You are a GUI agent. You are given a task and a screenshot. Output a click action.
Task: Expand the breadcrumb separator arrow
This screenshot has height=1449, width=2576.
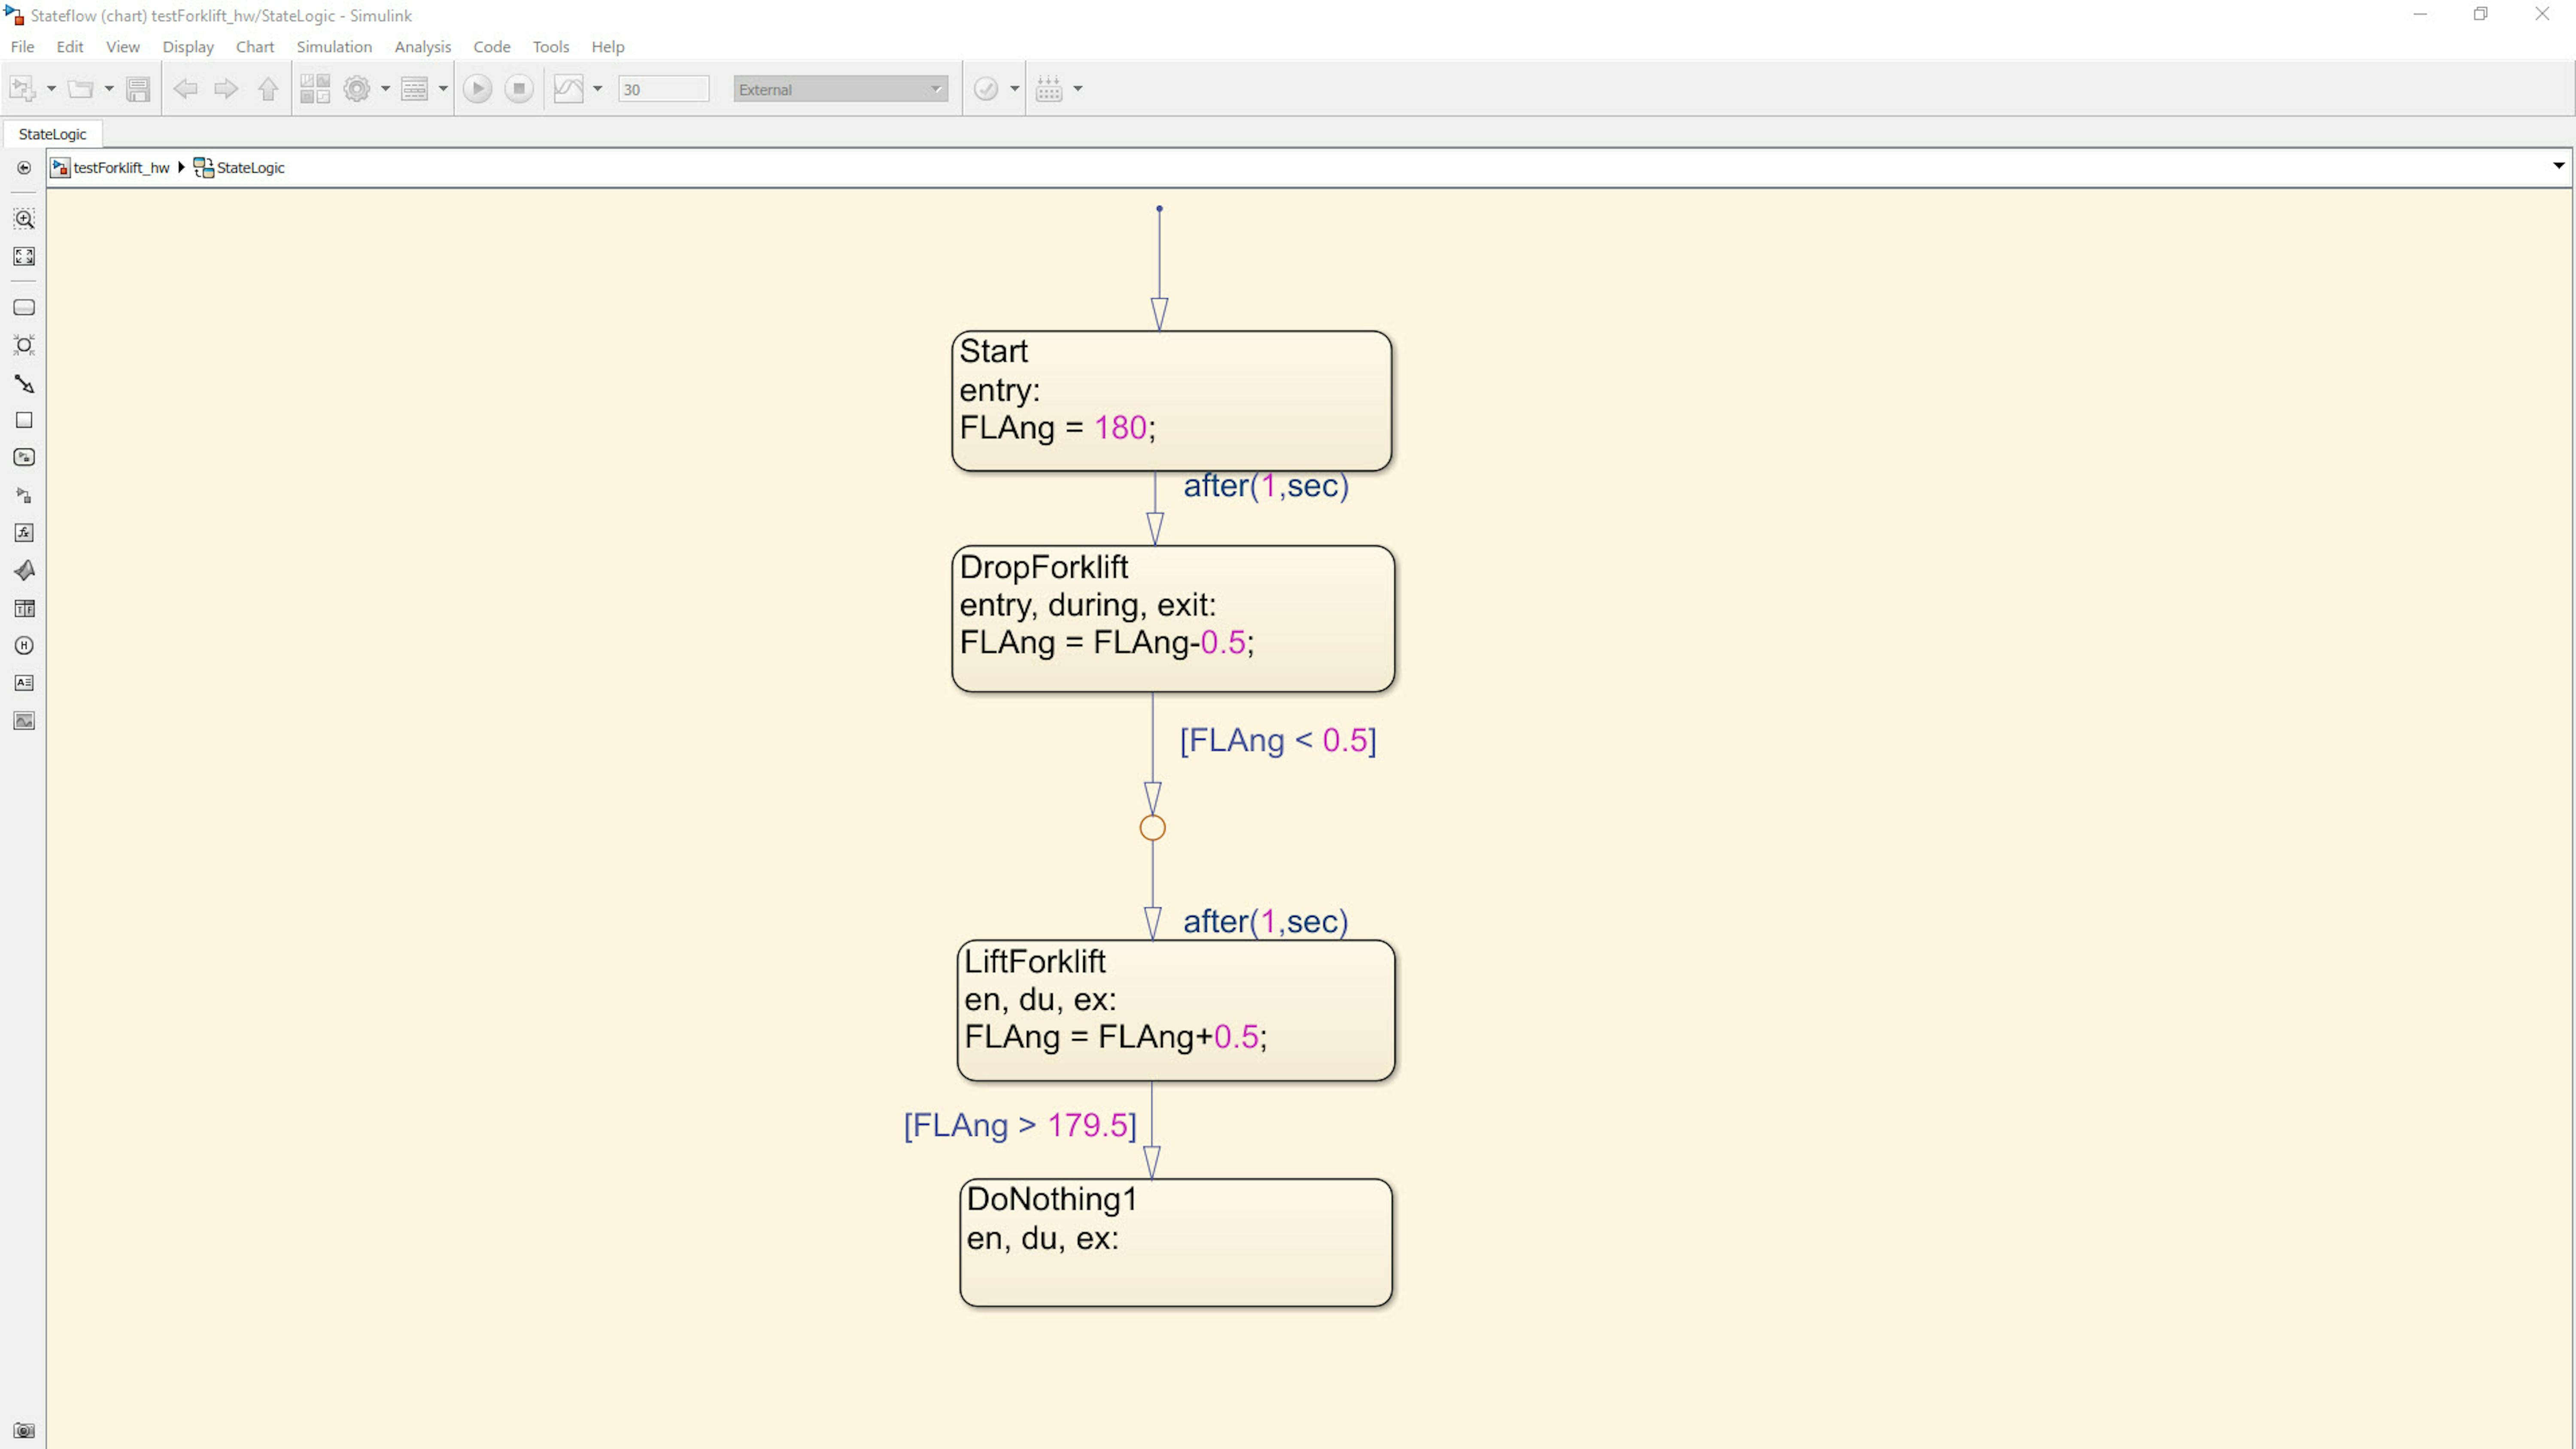(x=181, y=168)
